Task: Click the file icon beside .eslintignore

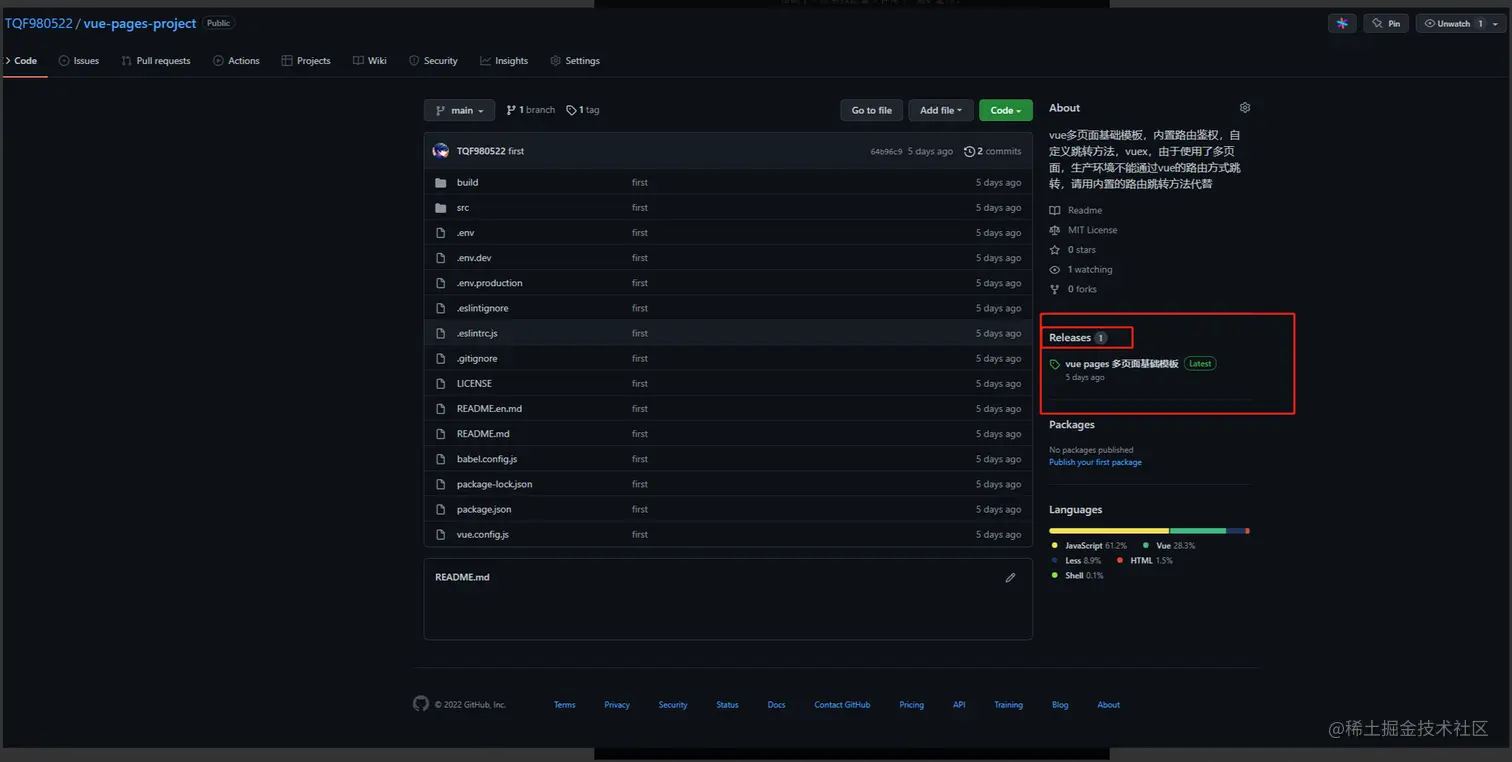Action: [441, 308]
